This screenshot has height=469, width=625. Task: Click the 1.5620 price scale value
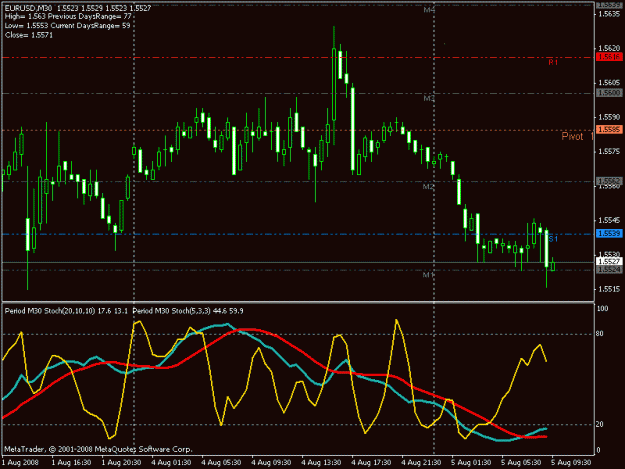pos(609,48)
